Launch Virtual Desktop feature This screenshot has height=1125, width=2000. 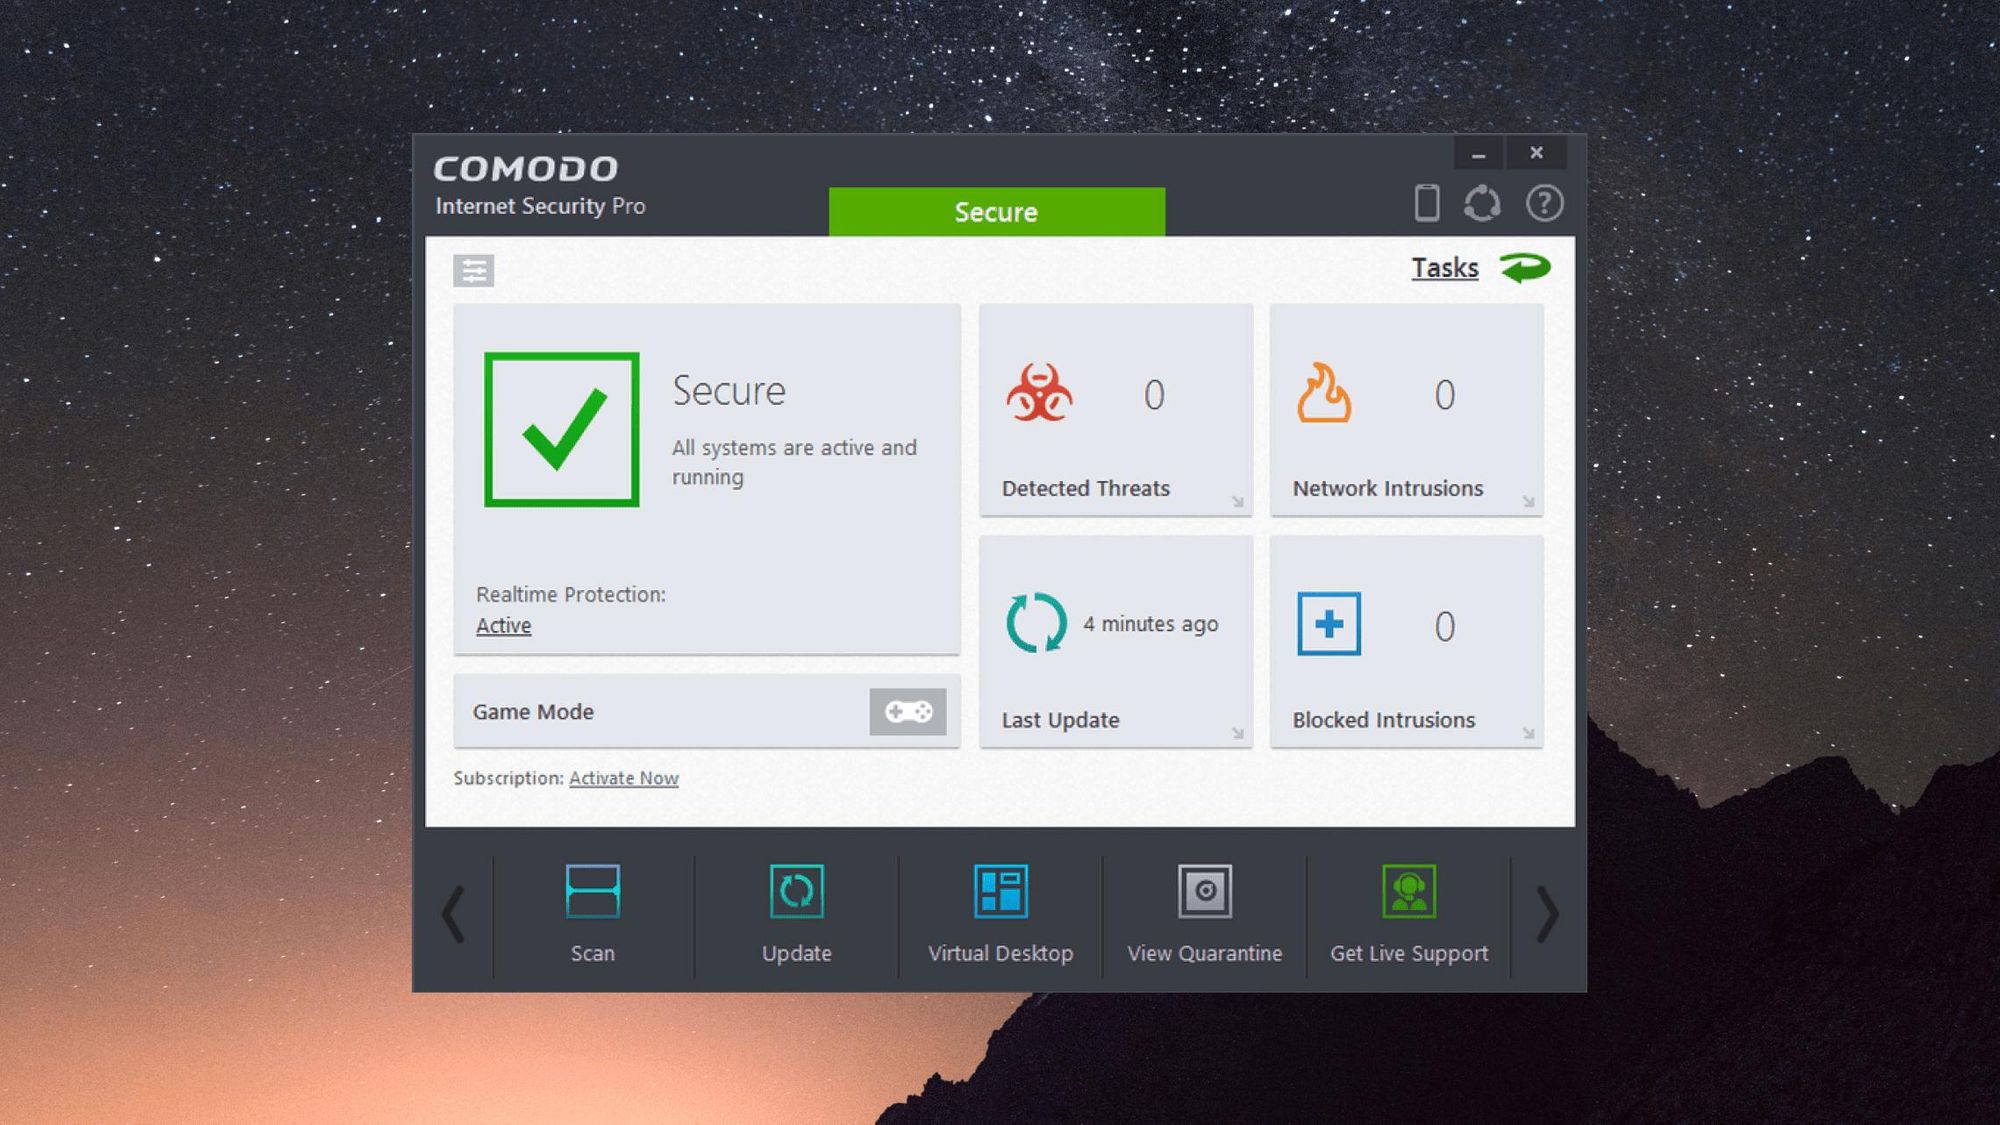[x=999, y=913]
